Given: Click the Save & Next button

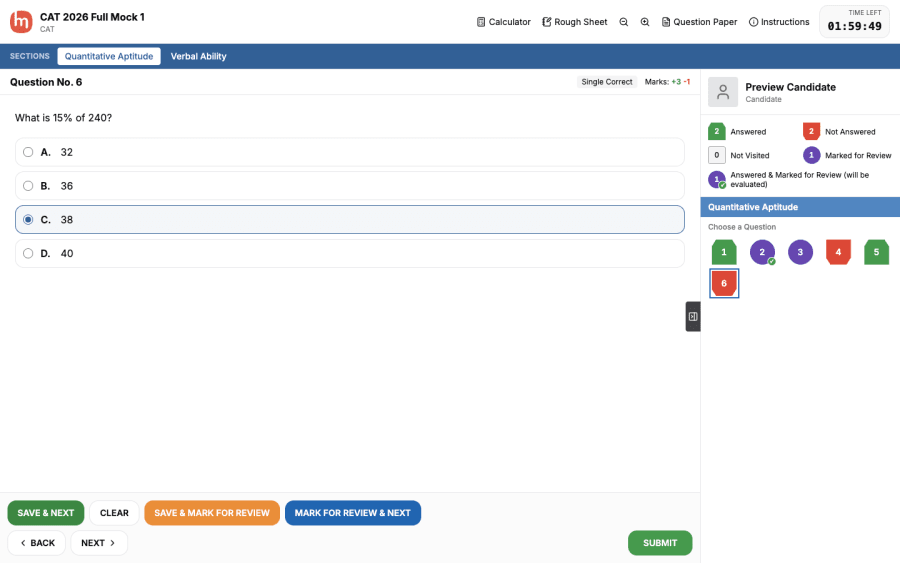Looking at the screenshot, I should coord(46,513).
